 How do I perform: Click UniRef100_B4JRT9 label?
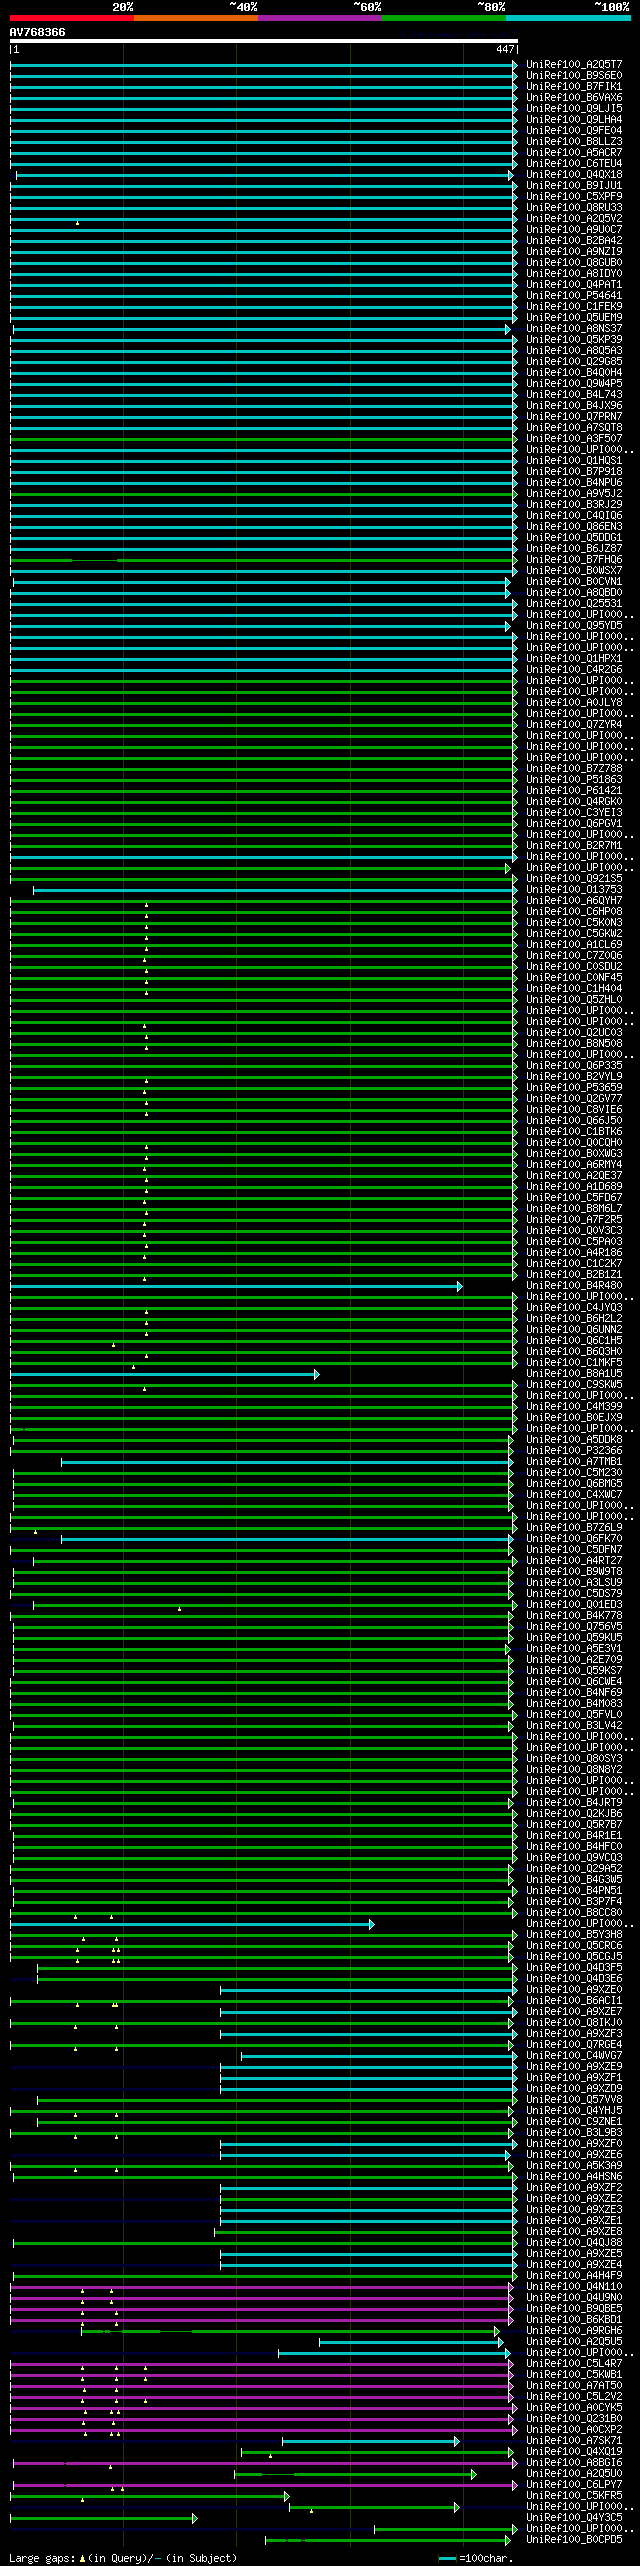pyautogui.click(x=574, y=1803)
